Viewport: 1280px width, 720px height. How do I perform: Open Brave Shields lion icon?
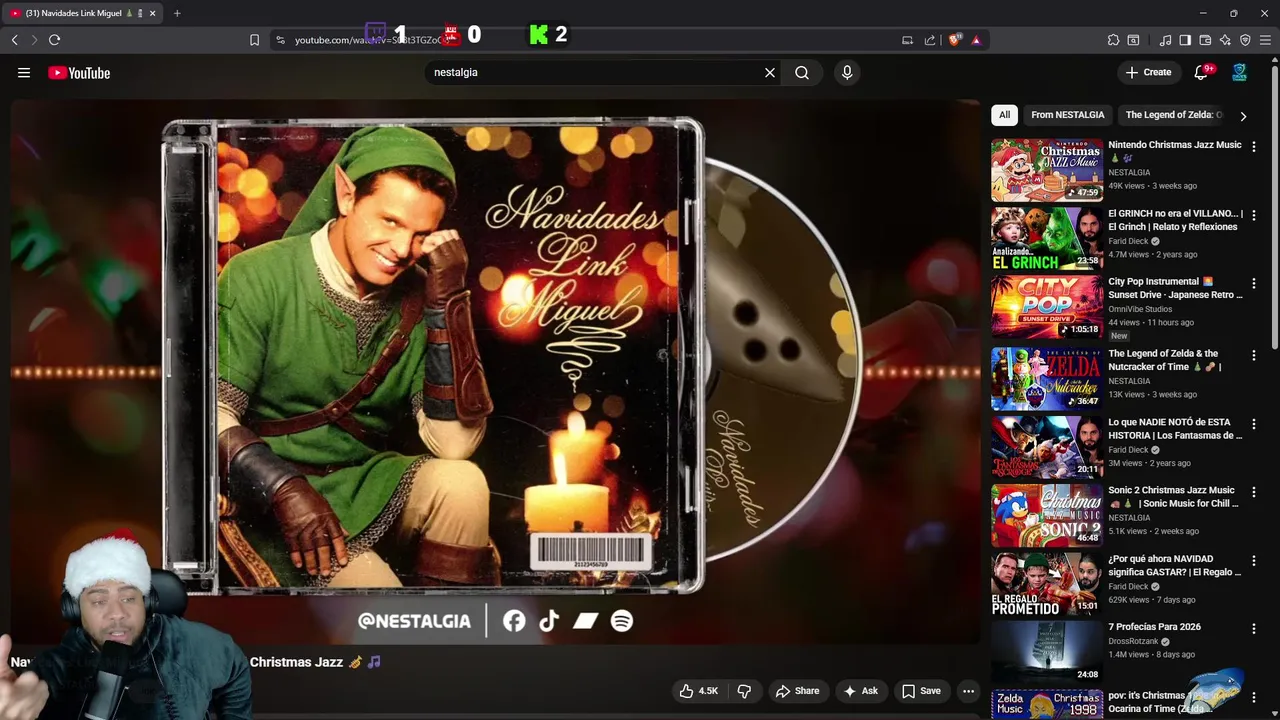[x=955, y=40]
